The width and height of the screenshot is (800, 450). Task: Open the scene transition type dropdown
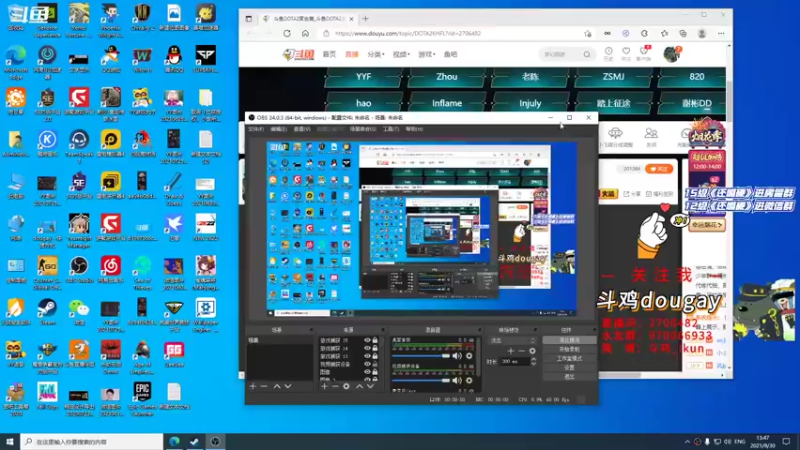point(512,340)
